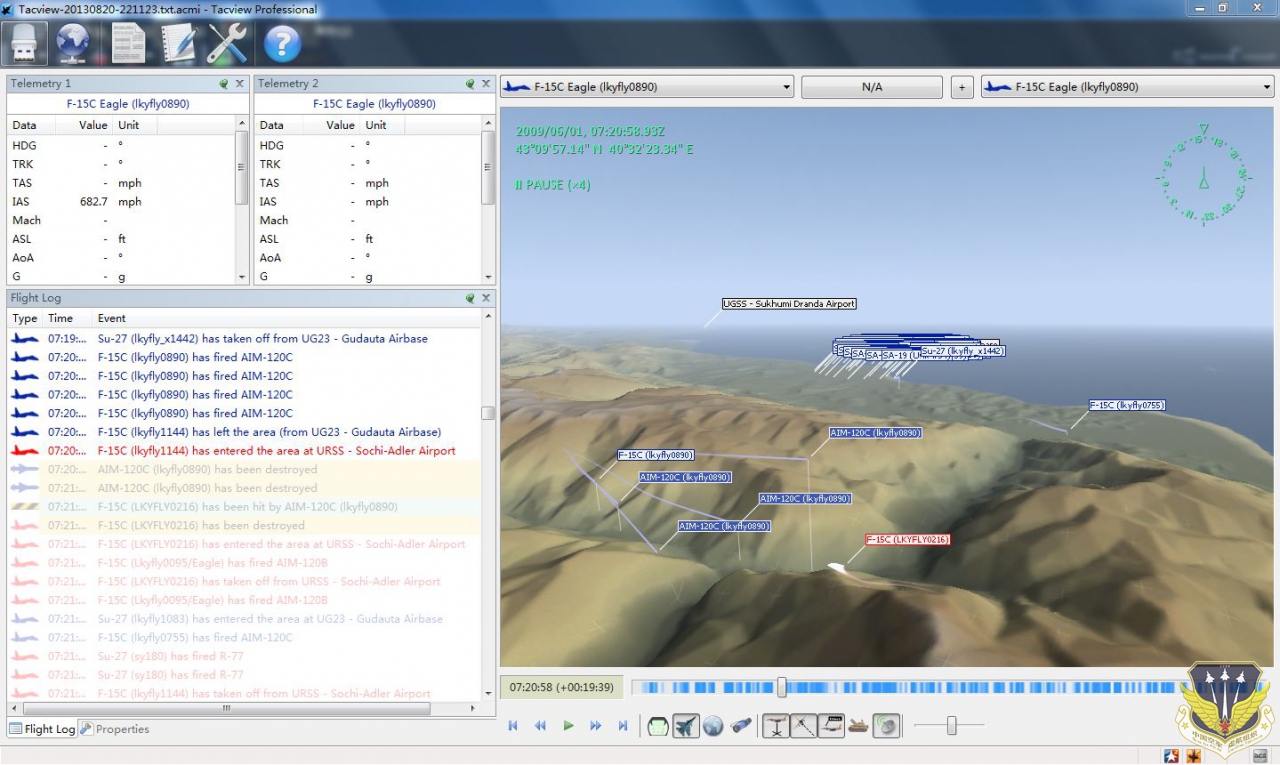This screenshot has width=1280, height=765.
Task: Click the timeline position slider handle
Action: (782, 687)
